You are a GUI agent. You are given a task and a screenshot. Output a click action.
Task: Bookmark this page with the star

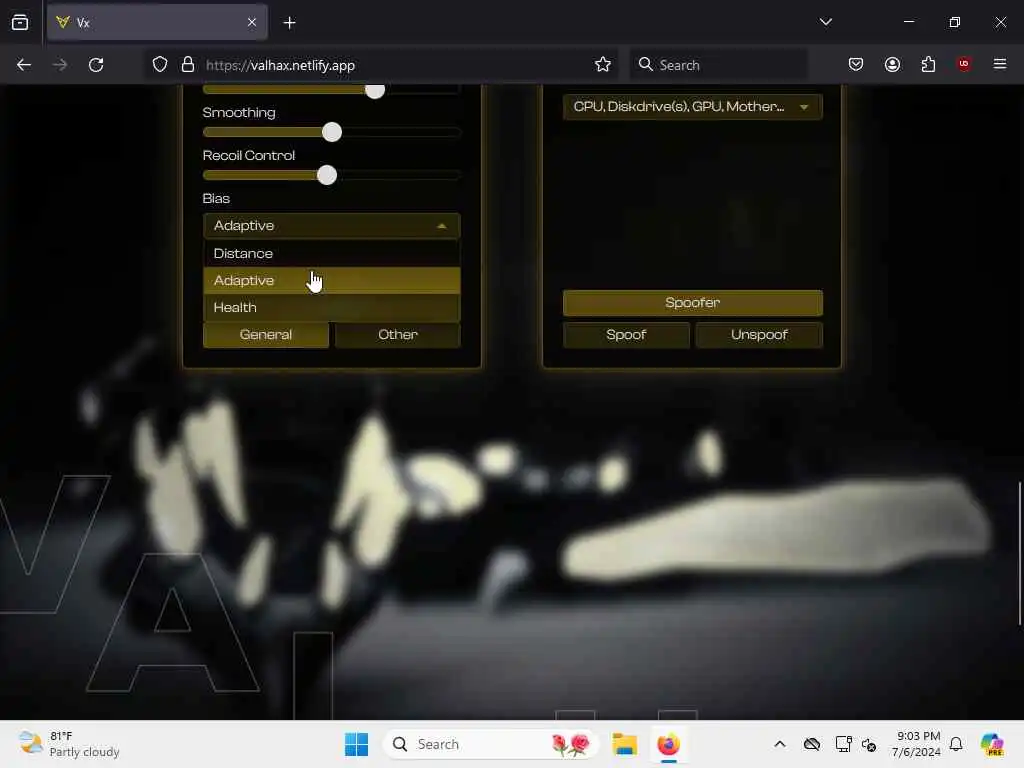coord(603,65)
